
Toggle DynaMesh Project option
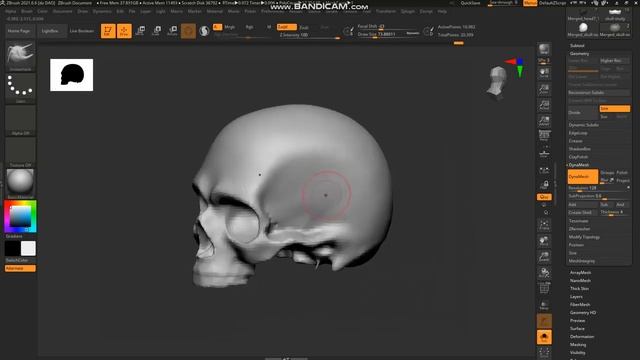click(x=623, y=180)
